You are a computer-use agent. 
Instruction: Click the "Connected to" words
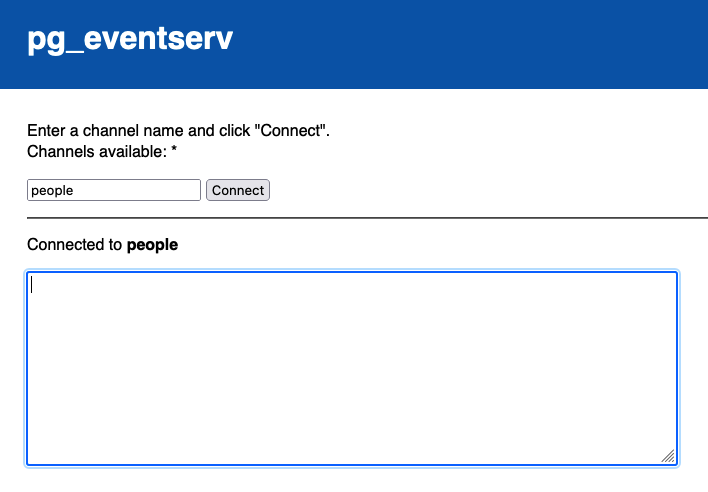(75, 245)
